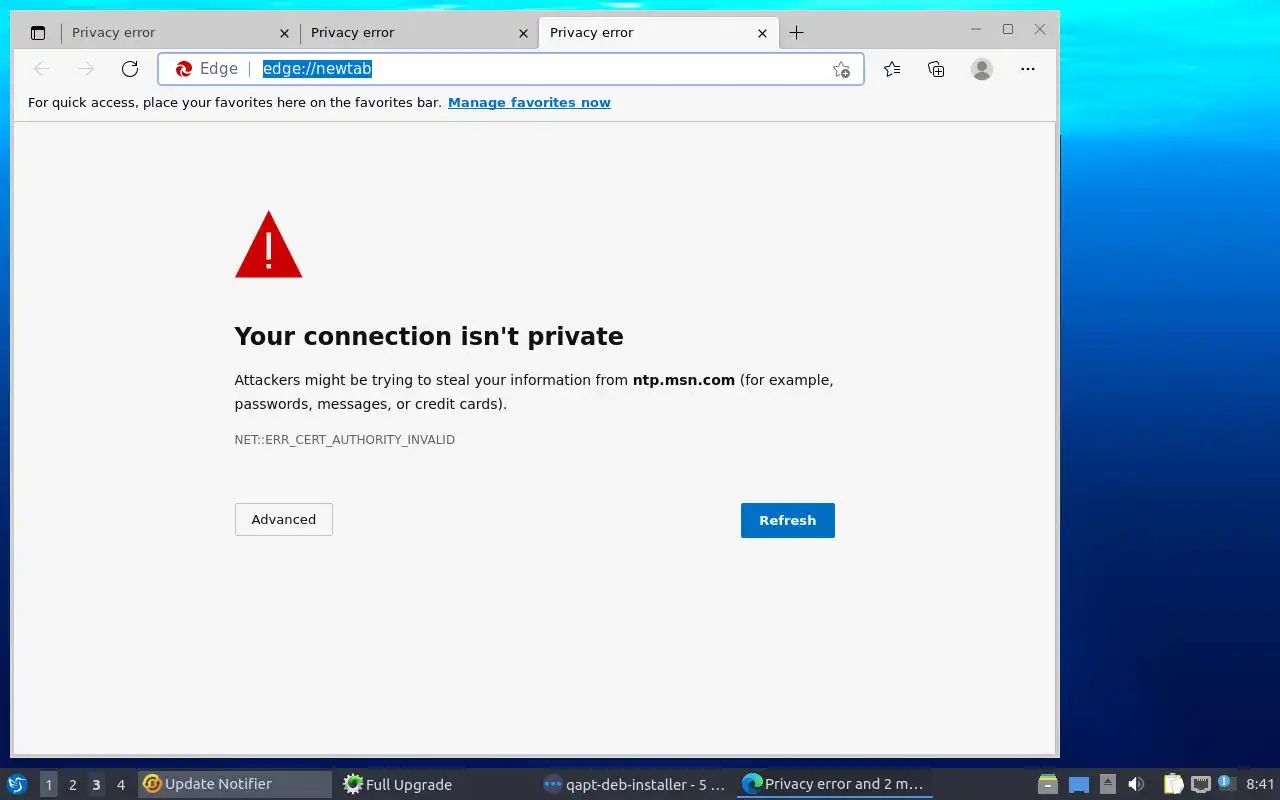
Task: Click the ntp.msn.com domain text
Action: click(684, 380)
